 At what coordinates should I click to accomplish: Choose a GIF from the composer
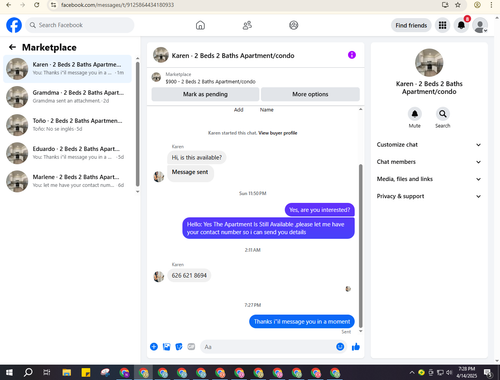click(x=191, y=347)
